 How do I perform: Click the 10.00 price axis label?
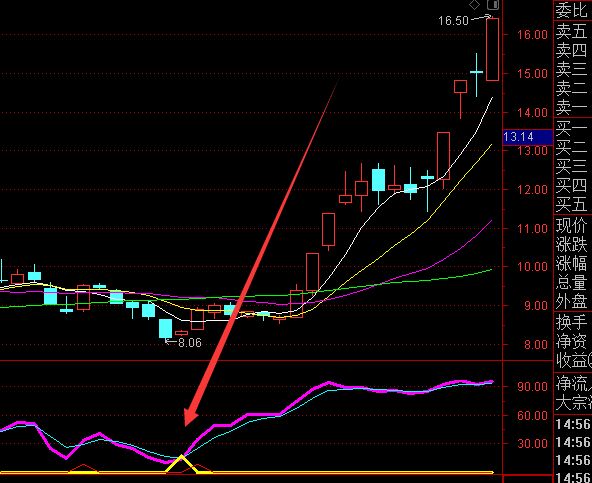(532, 267)
